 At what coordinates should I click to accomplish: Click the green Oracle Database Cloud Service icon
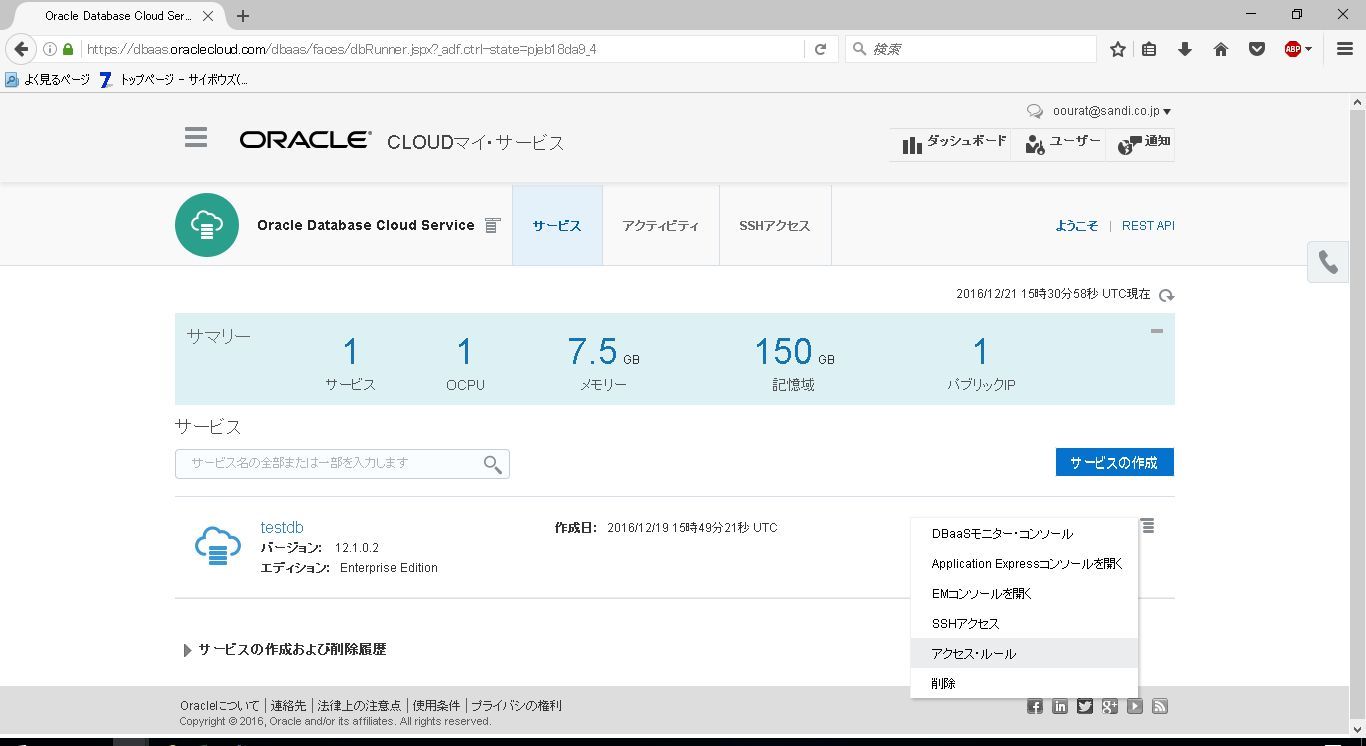[207, 225]
